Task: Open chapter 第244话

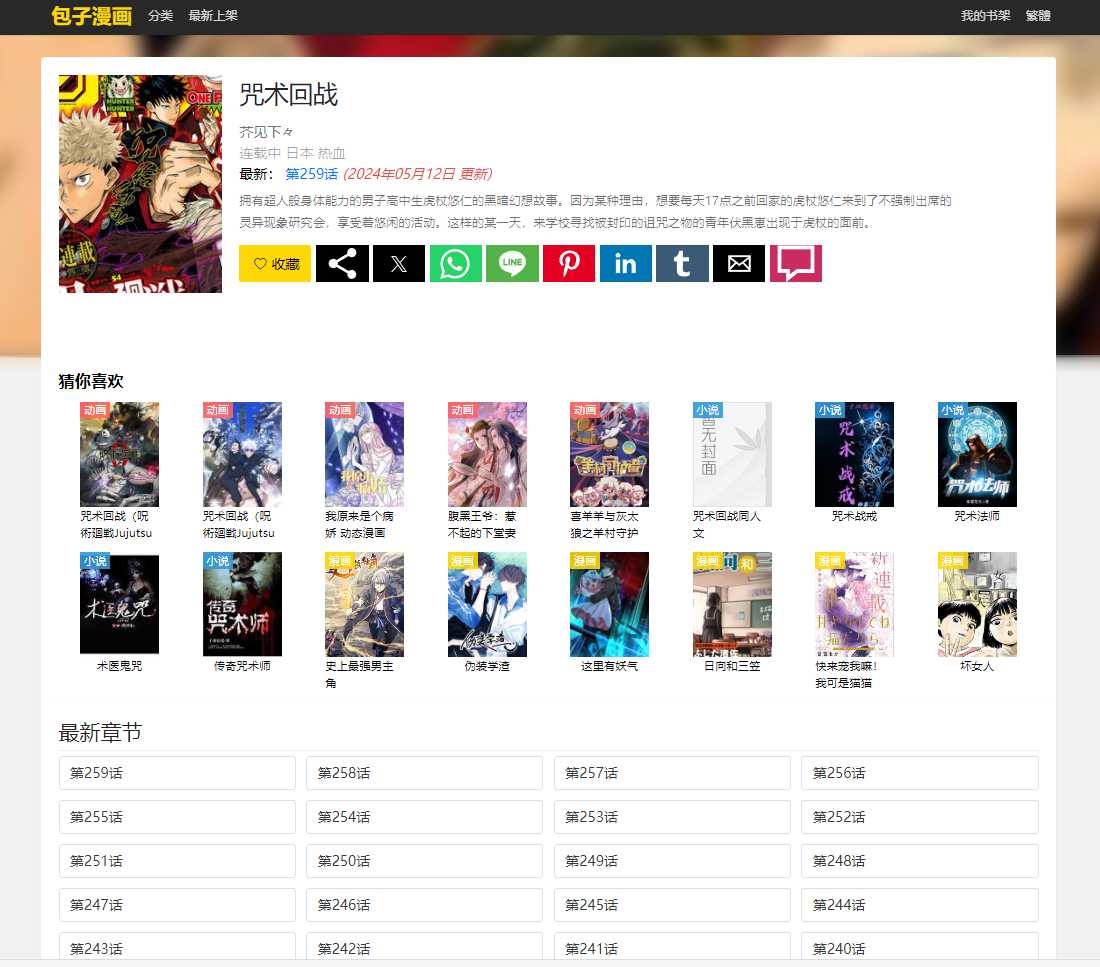Action: click(x=920, y=905)
